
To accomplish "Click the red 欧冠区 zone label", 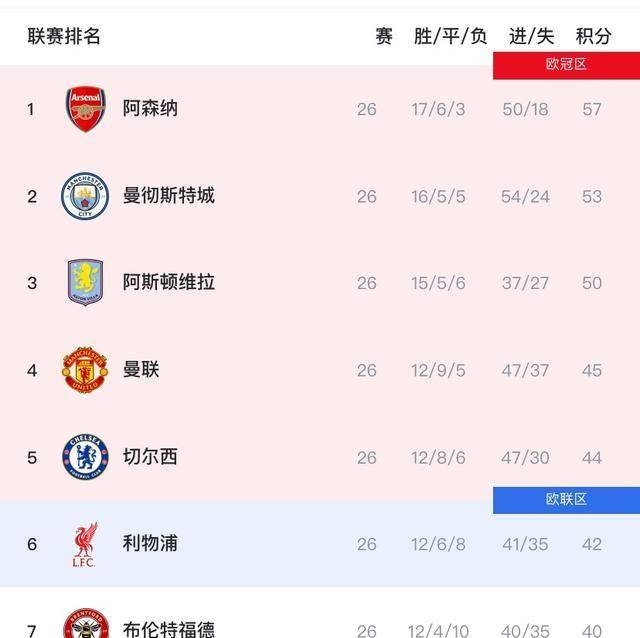I will (566, 65).
